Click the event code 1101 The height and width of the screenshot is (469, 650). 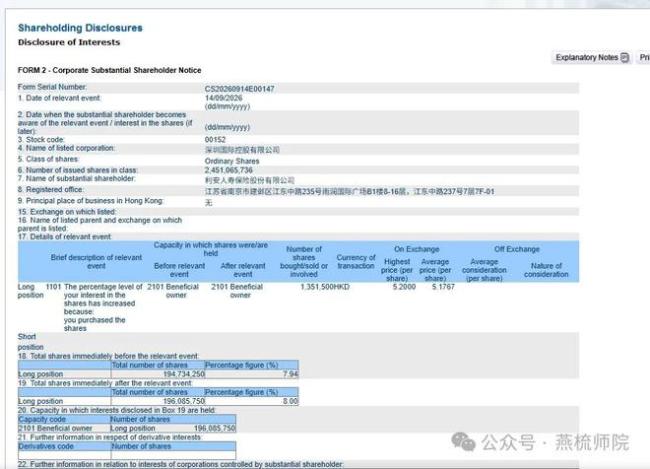(53, 287)
